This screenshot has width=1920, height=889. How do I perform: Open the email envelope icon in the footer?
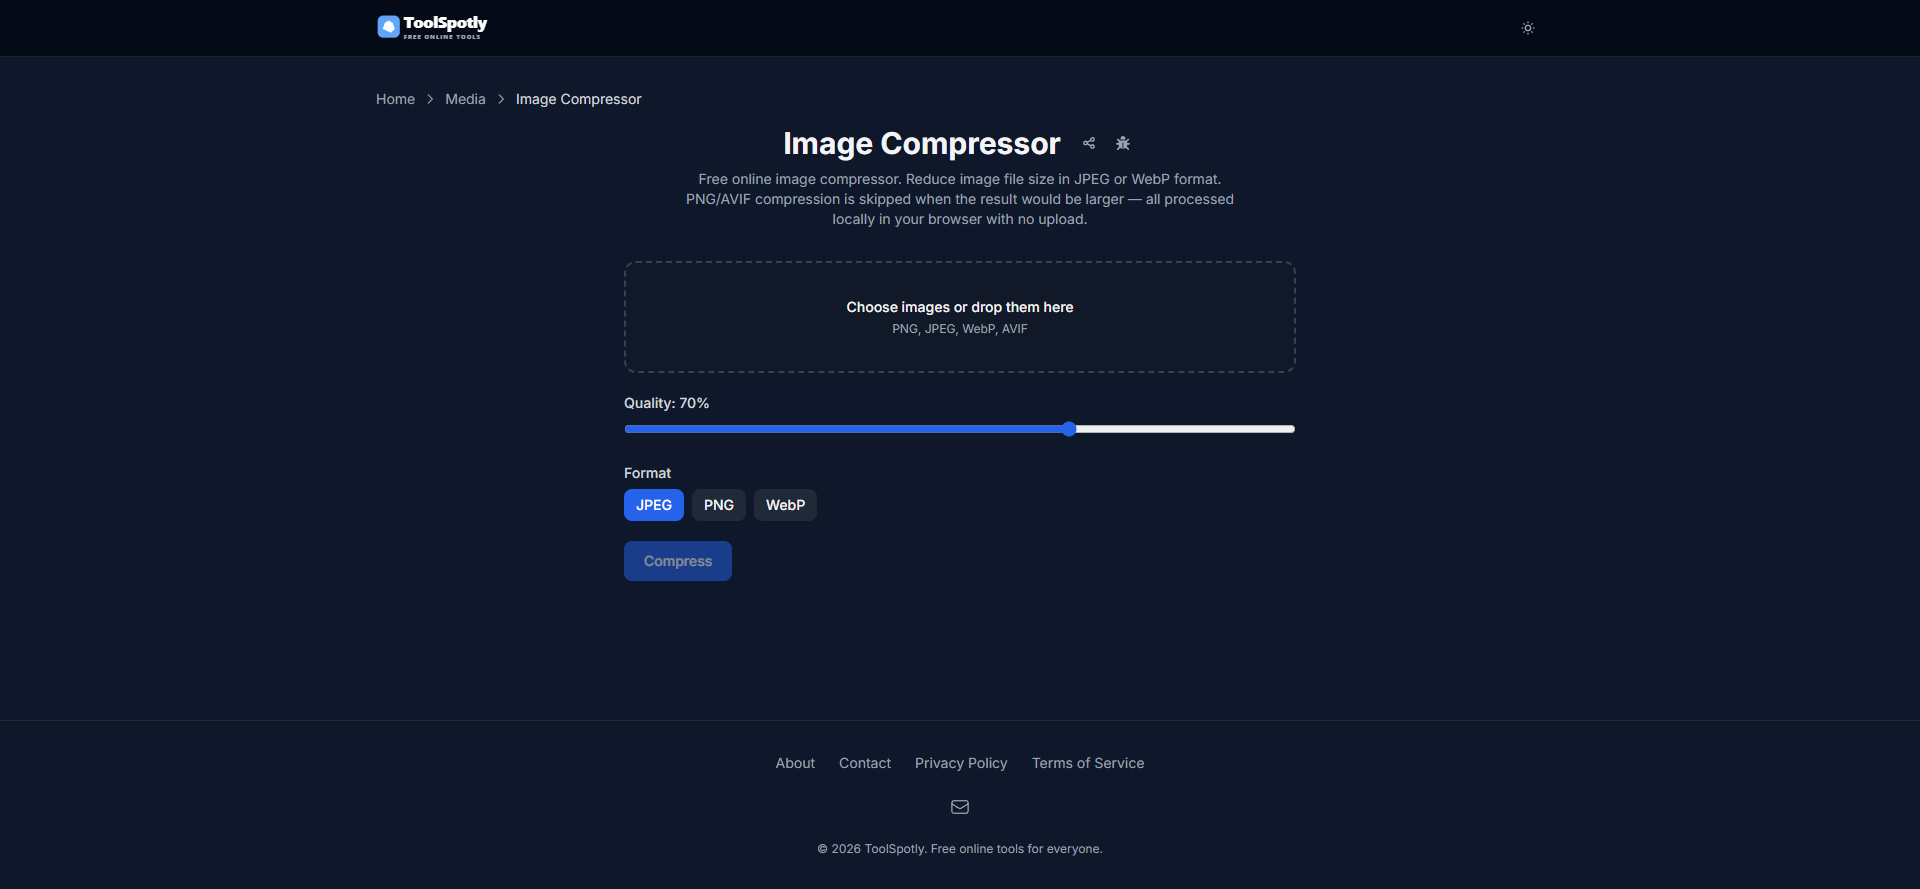coord(960,807)
